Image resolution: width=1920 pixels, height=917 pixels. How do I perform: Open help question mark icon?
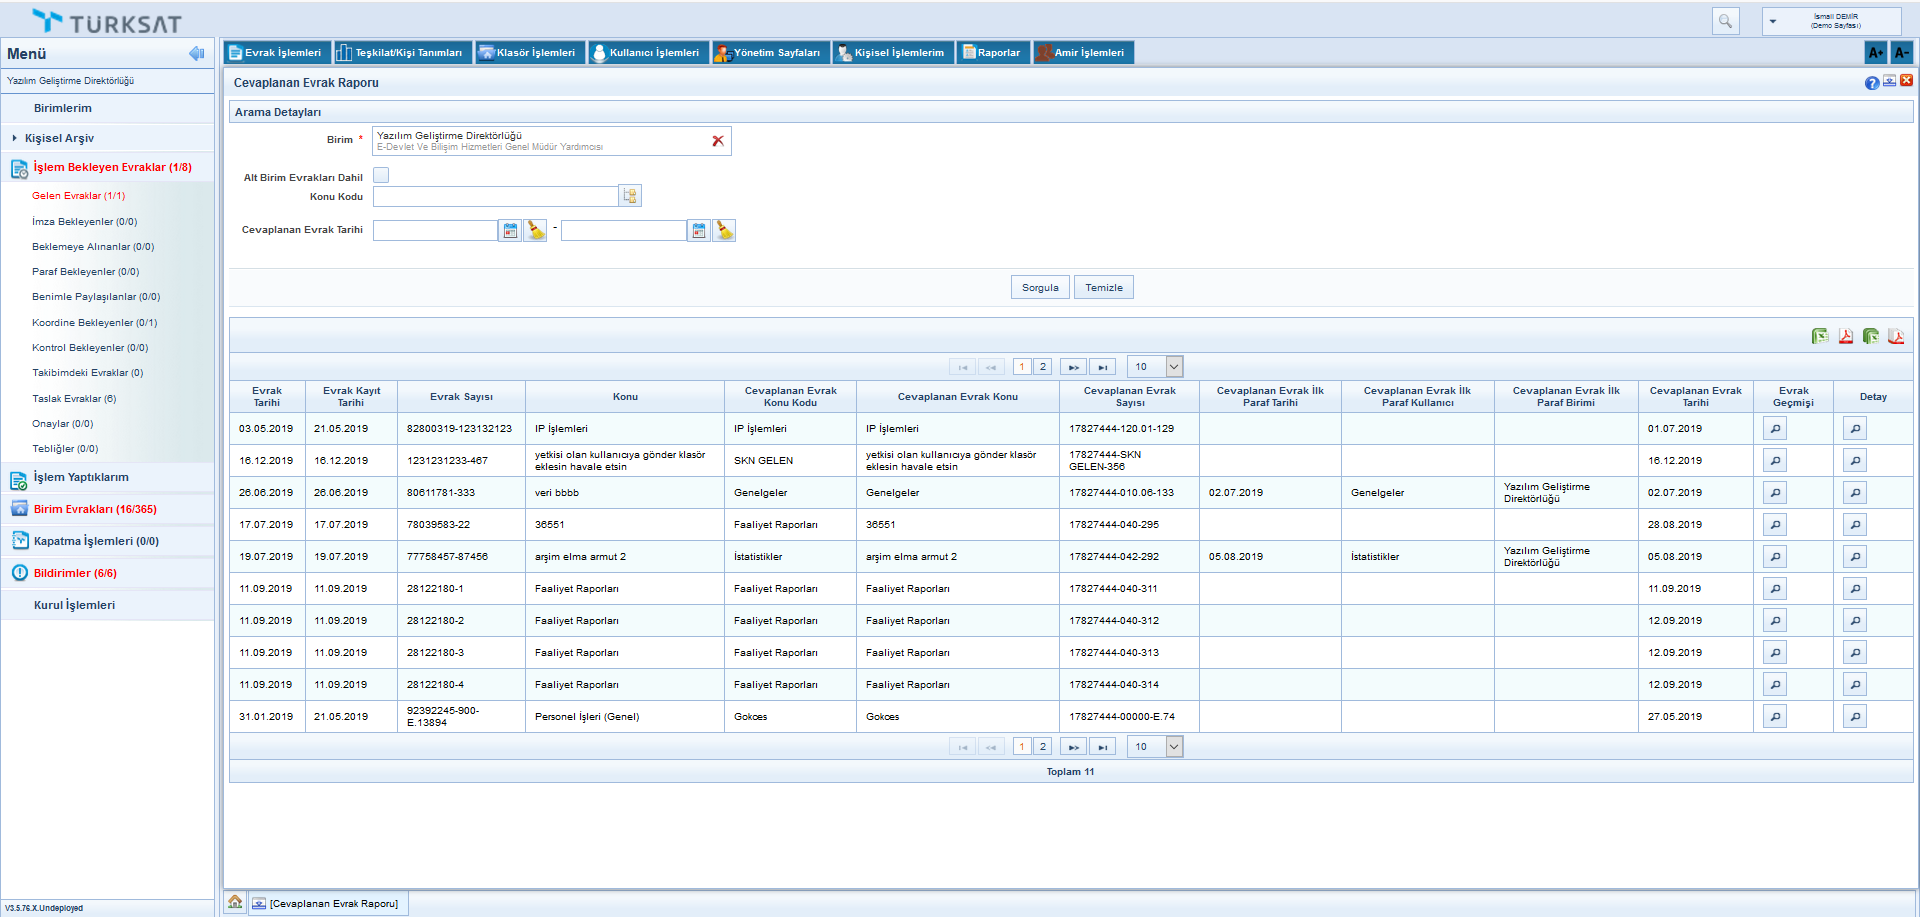1871,83
